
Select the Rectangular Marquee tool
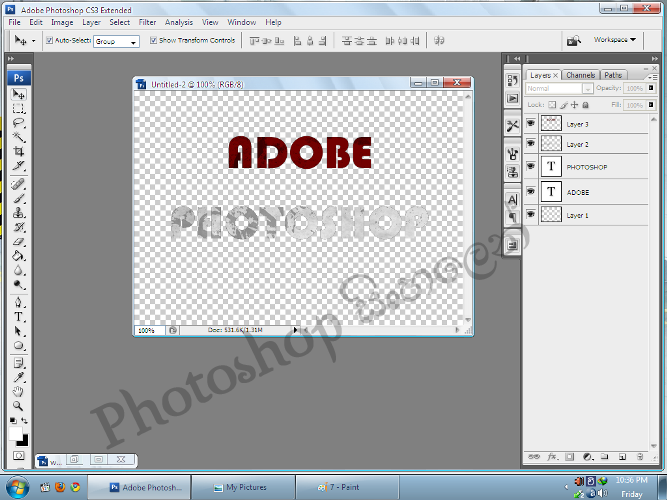pyautogui.click(x=19, y=109)
